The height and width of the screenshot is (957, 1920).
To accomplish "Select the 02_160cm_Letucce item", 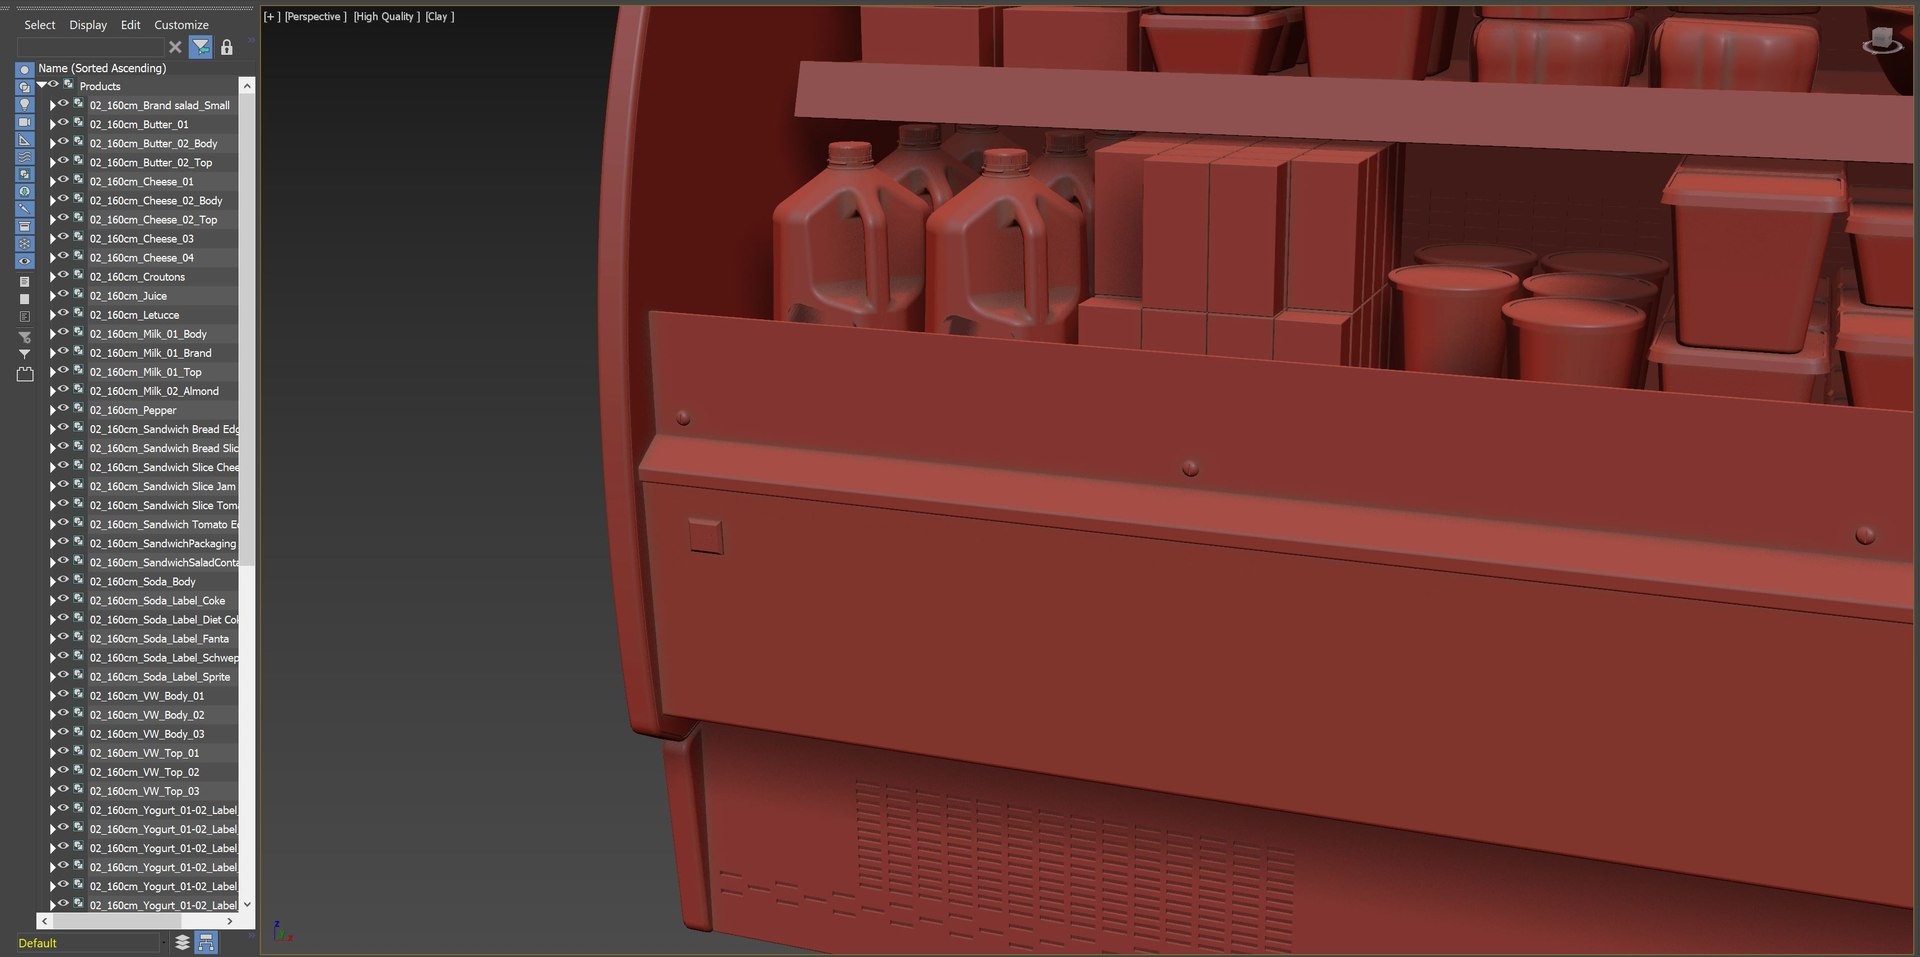I will [134, 315].
